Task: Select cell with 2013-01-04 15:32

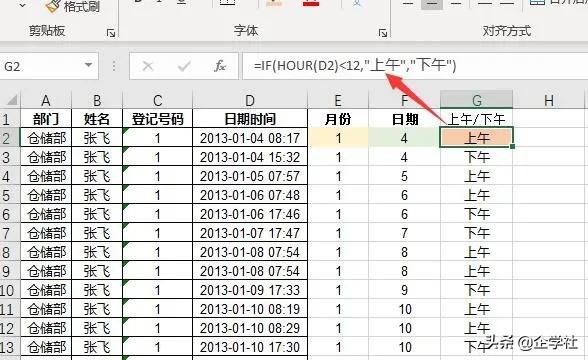Action: click(250, 157)
